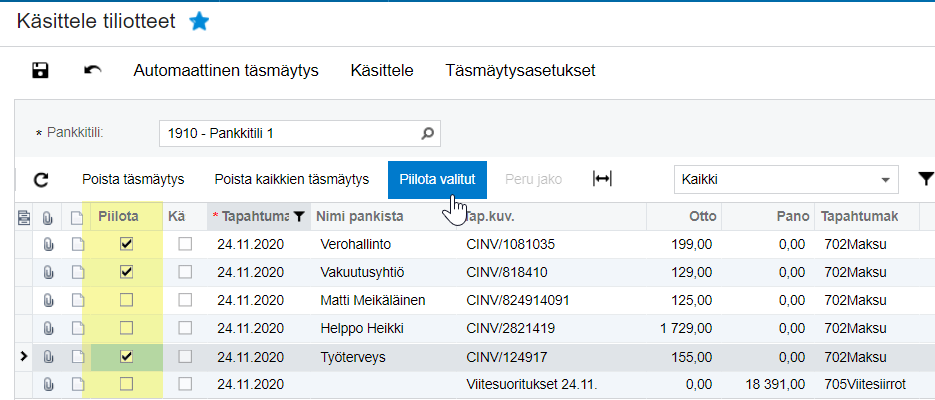Viewport: 935px width, 400px height.
Task: Click the save diskette icon
Action: point(41,70)
